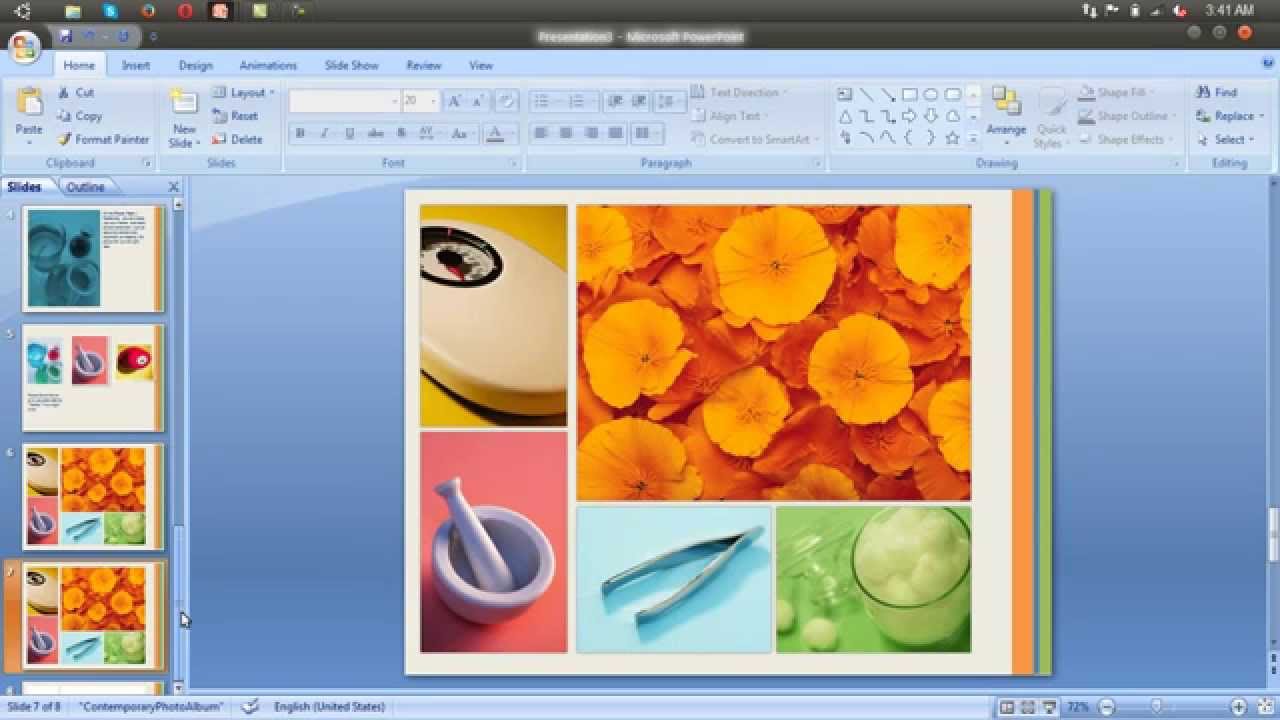1280x720 pixels.
Task: Select the Down Arrow shape
Action: coord(931,116)
